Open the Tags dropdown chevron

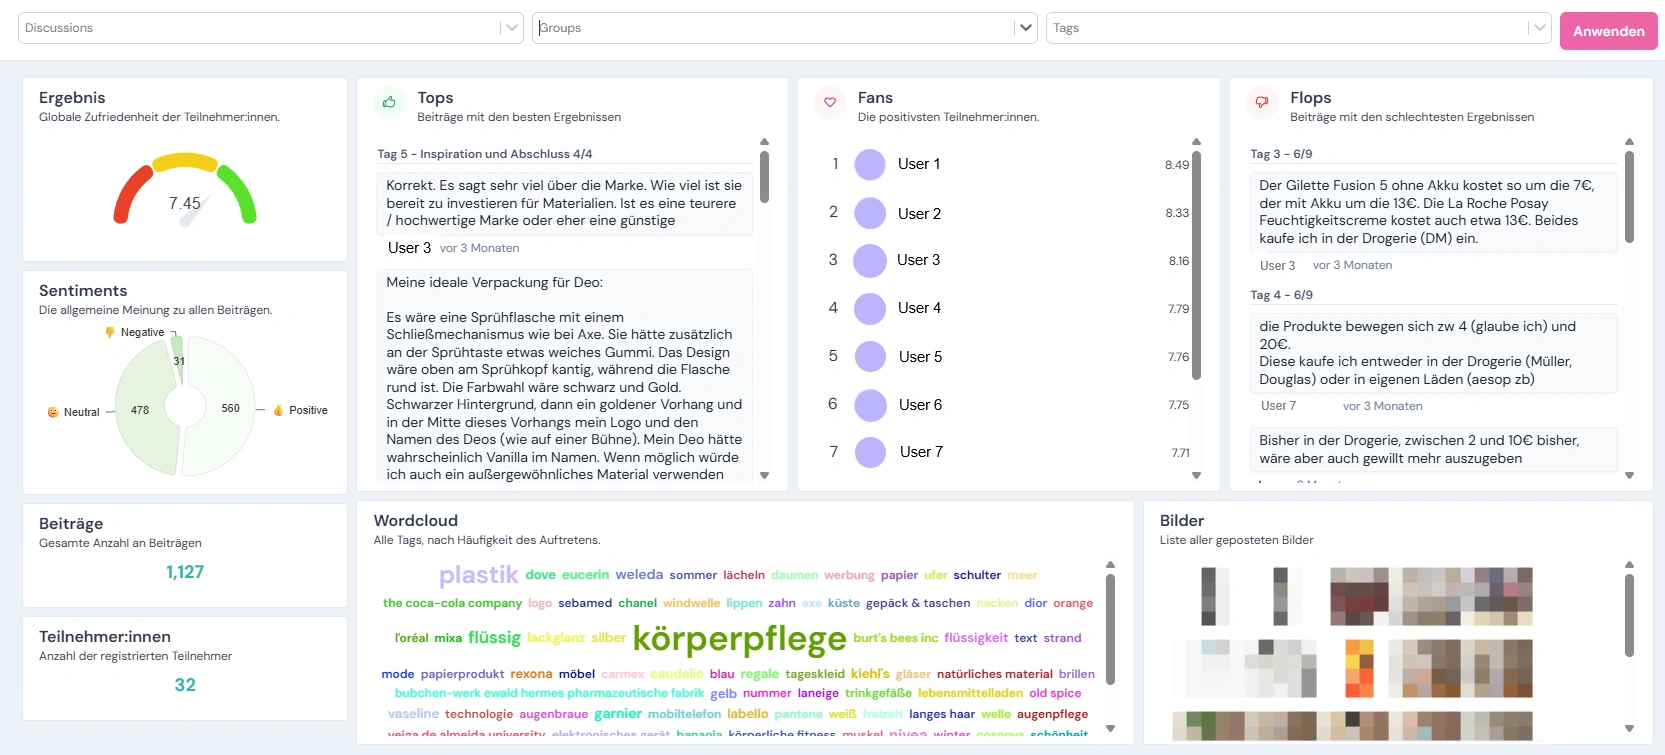(x=1539, y=28)
